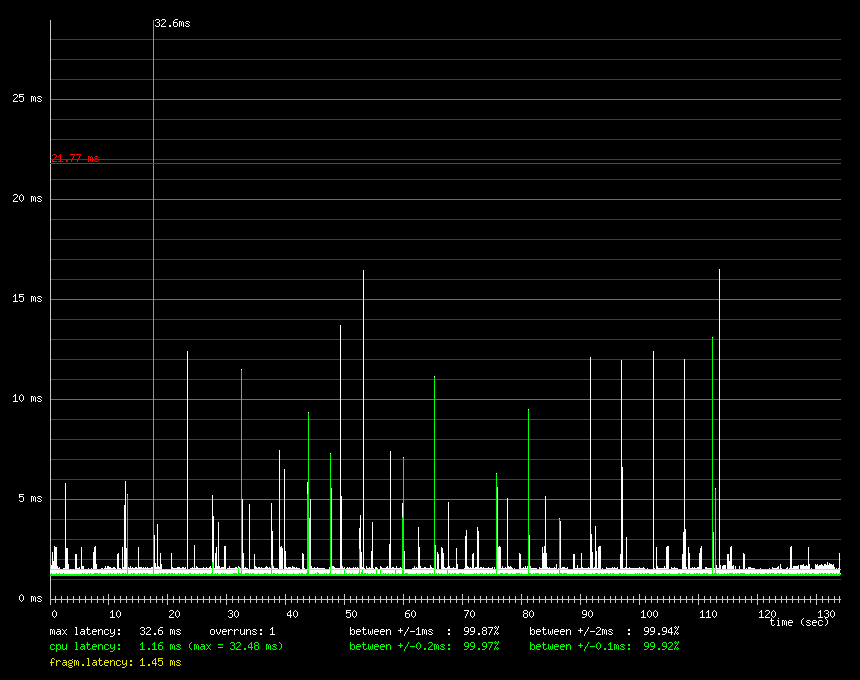Screen dimensions: 860x680
Task: Click the 130 tick on time axis
Action: pyautogui.click(x=826, y=613)
